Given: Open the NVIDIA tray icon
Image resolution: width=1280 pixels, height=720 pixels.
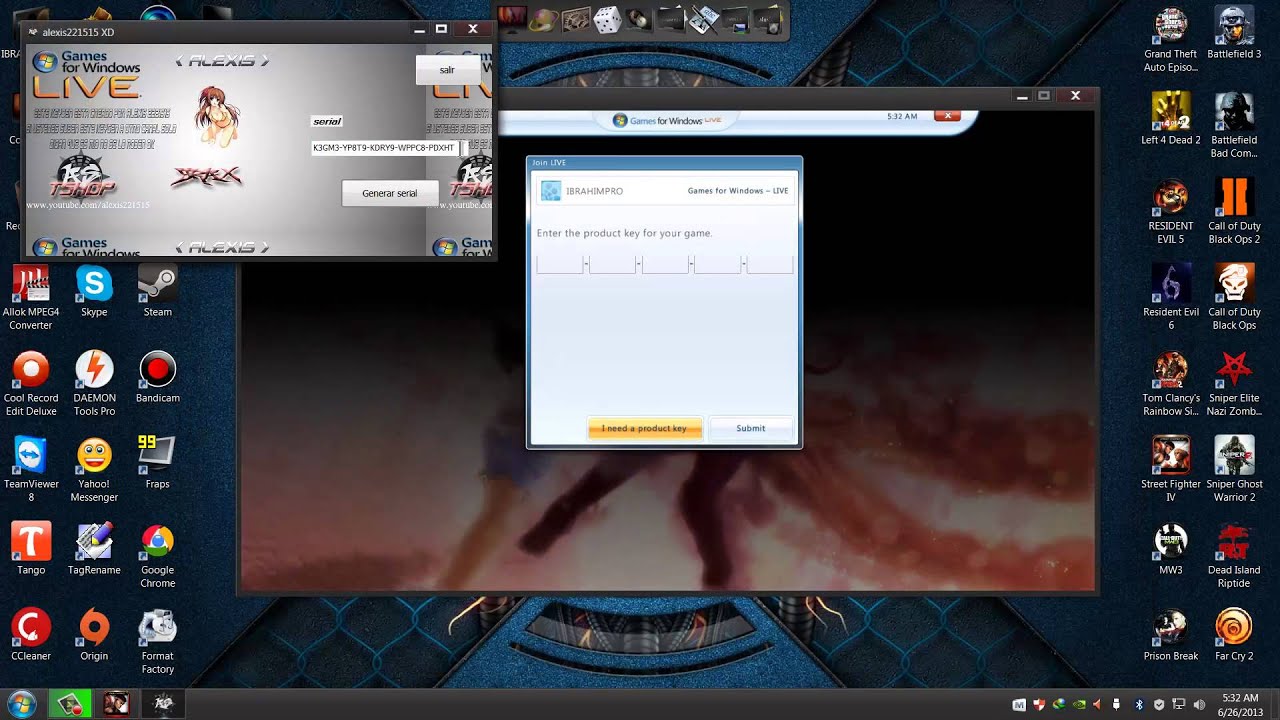Looking at the screenshot, I should click(1078, 704).
